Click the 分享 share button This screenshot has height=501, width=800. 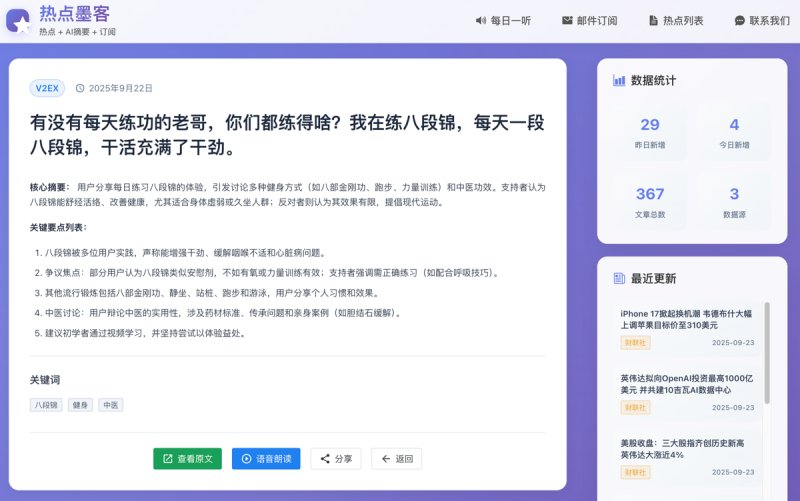tap(336, 459)
